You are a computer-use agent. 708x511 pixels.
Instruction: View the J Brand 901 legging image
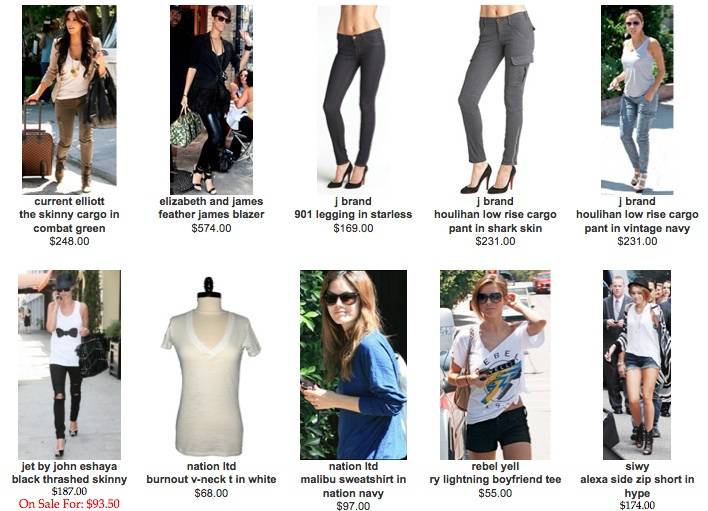click(354, 99)
